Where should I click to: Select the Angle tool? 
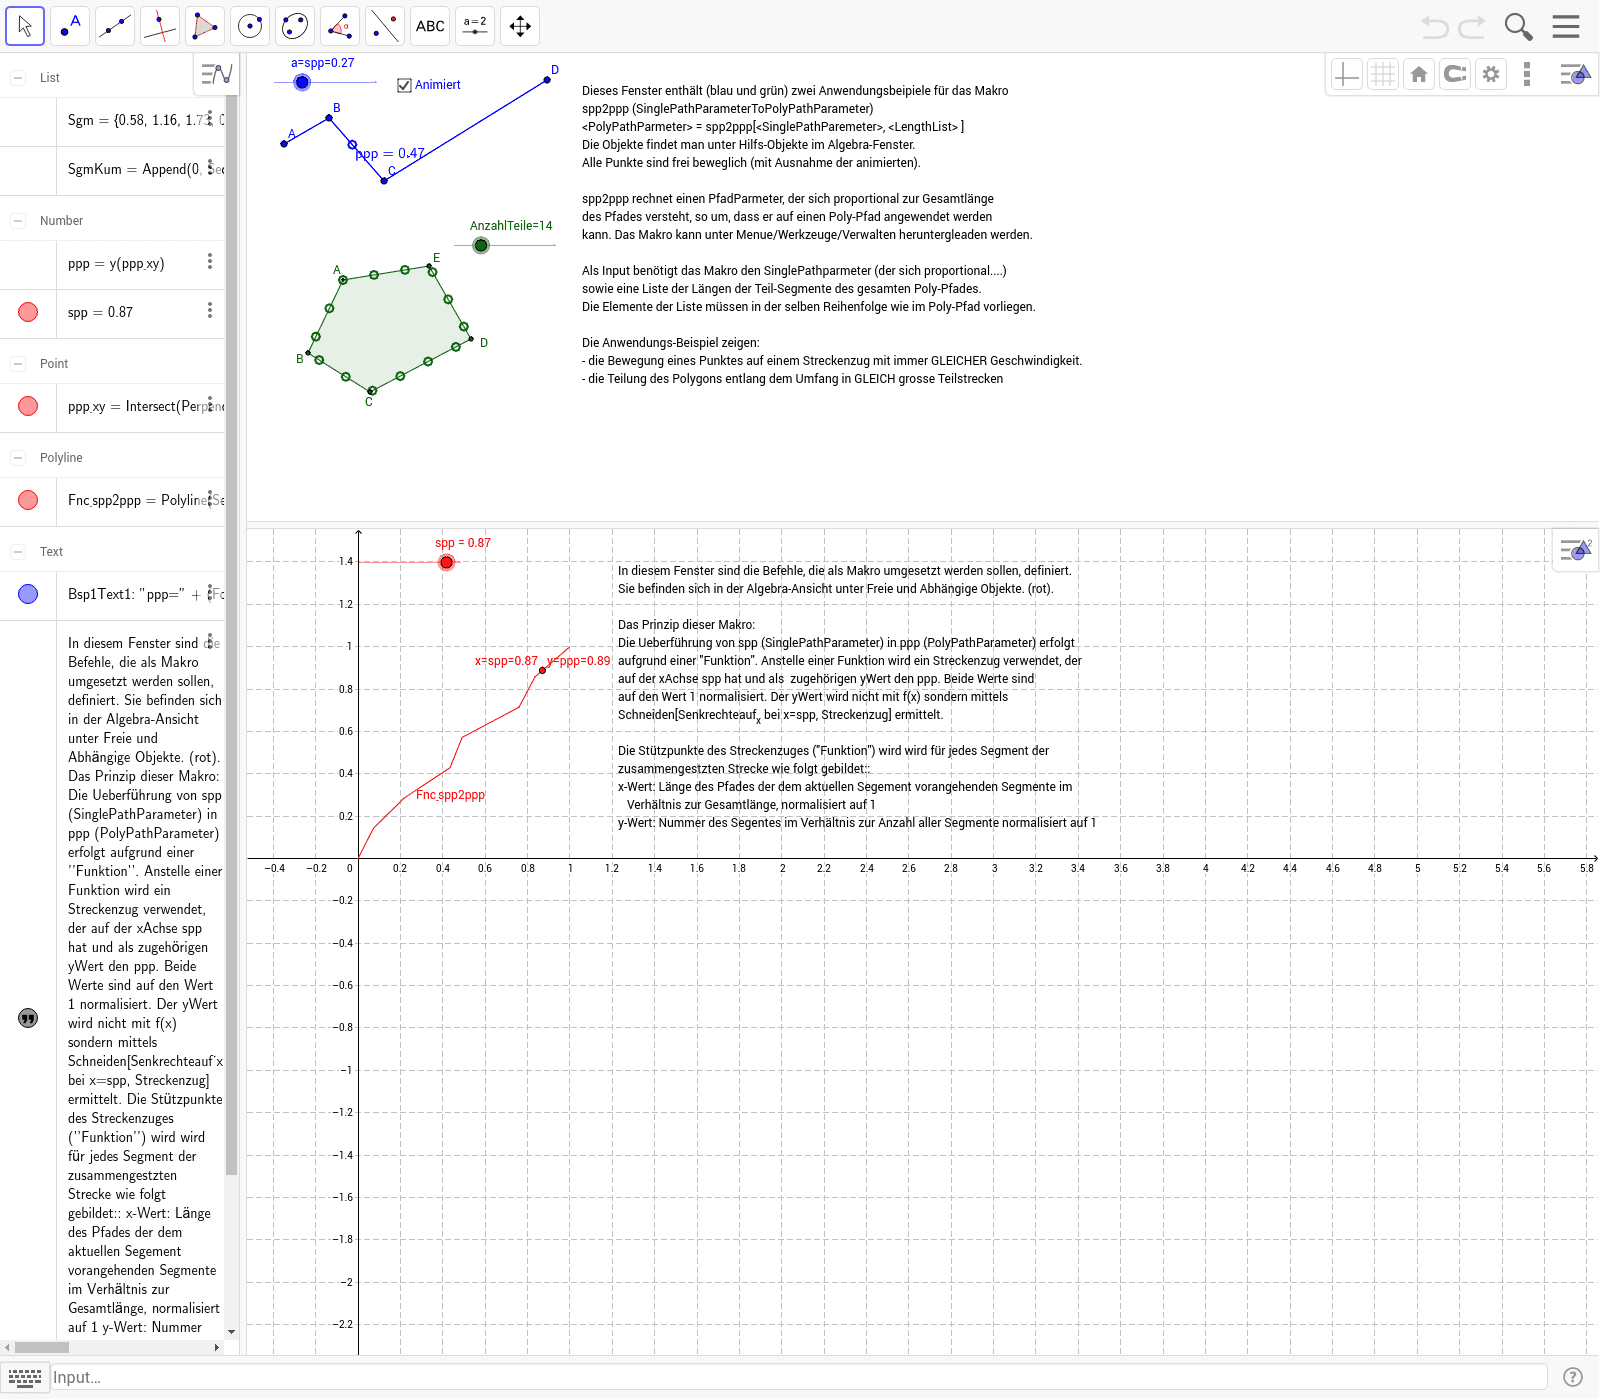[340, 26]
